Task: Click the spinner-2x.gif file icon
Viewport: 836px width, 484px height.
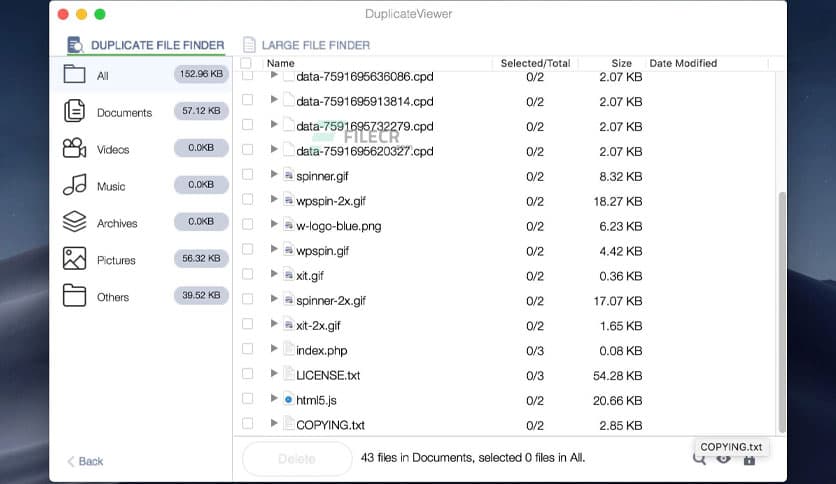Action: 288,300
